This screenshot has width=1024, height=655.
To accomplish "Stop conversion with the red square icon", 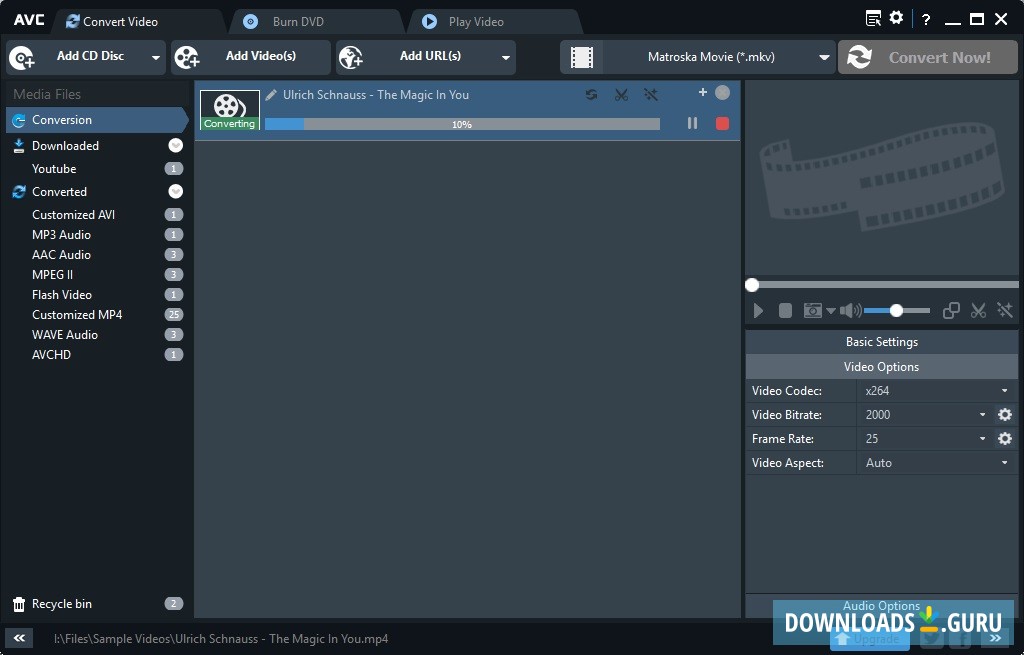I will tap(723, 123).
